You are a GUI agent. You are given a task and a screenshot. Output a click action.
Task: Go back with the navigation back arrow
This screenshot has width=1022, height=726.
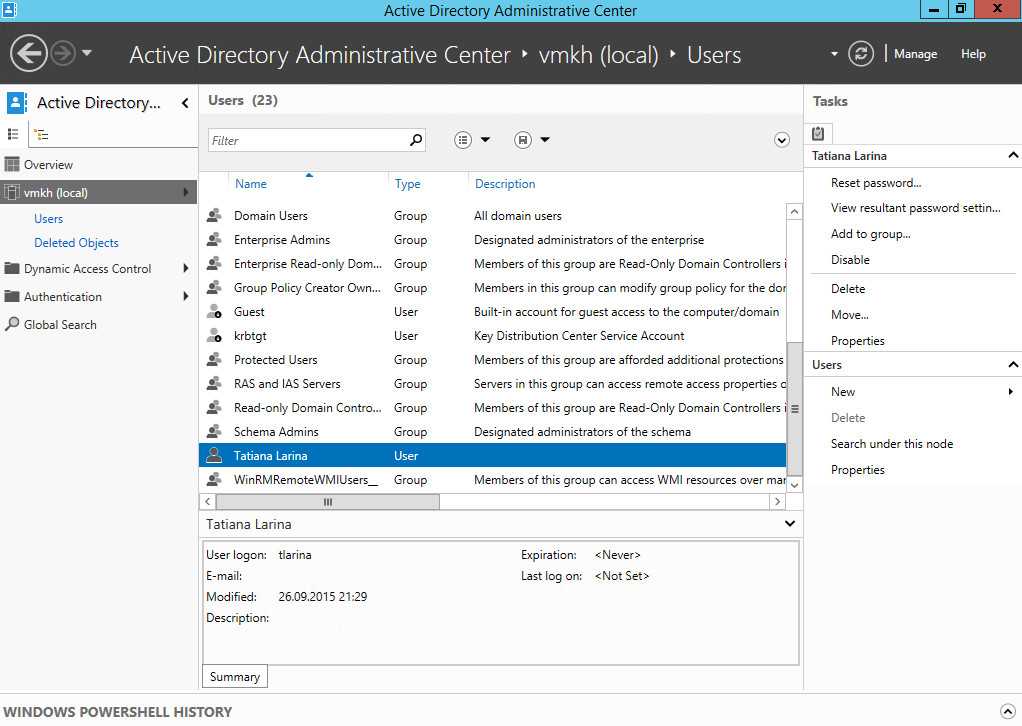coord(29,53)
